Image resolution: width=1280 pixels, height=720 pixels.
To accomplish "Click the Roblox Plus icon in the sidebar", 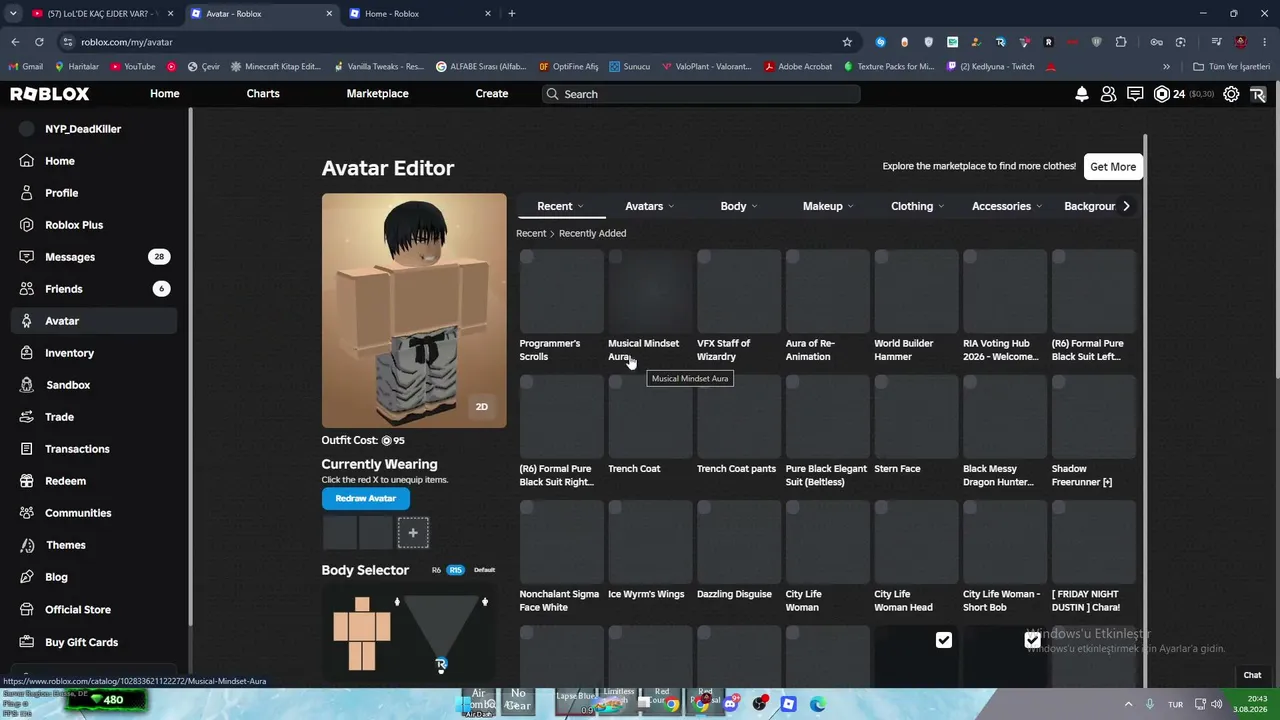I will (x=27, y=225).
